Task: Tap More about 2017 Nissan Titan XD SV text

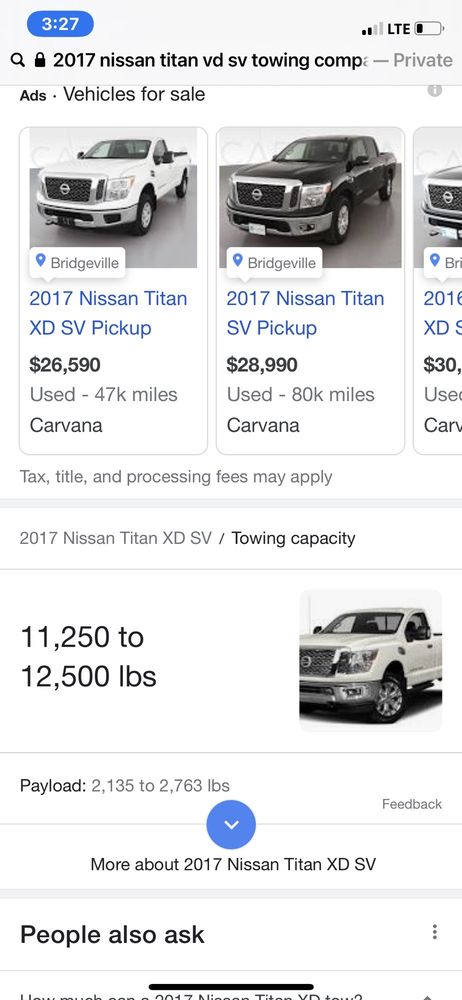Action: (x=233, y=865)
